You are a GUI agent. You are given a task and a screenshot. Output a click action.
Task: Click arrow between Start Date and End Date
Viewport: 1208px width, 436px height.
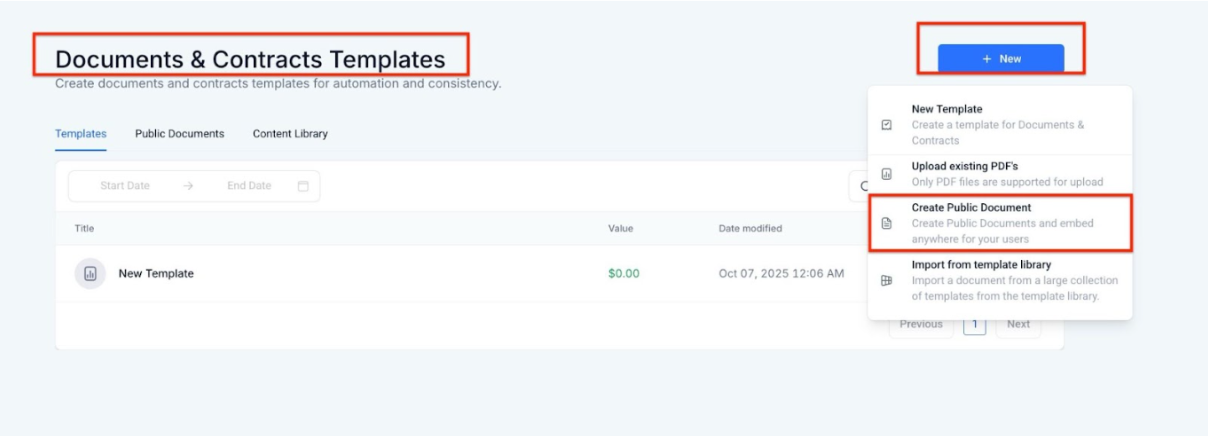[189, 186]
